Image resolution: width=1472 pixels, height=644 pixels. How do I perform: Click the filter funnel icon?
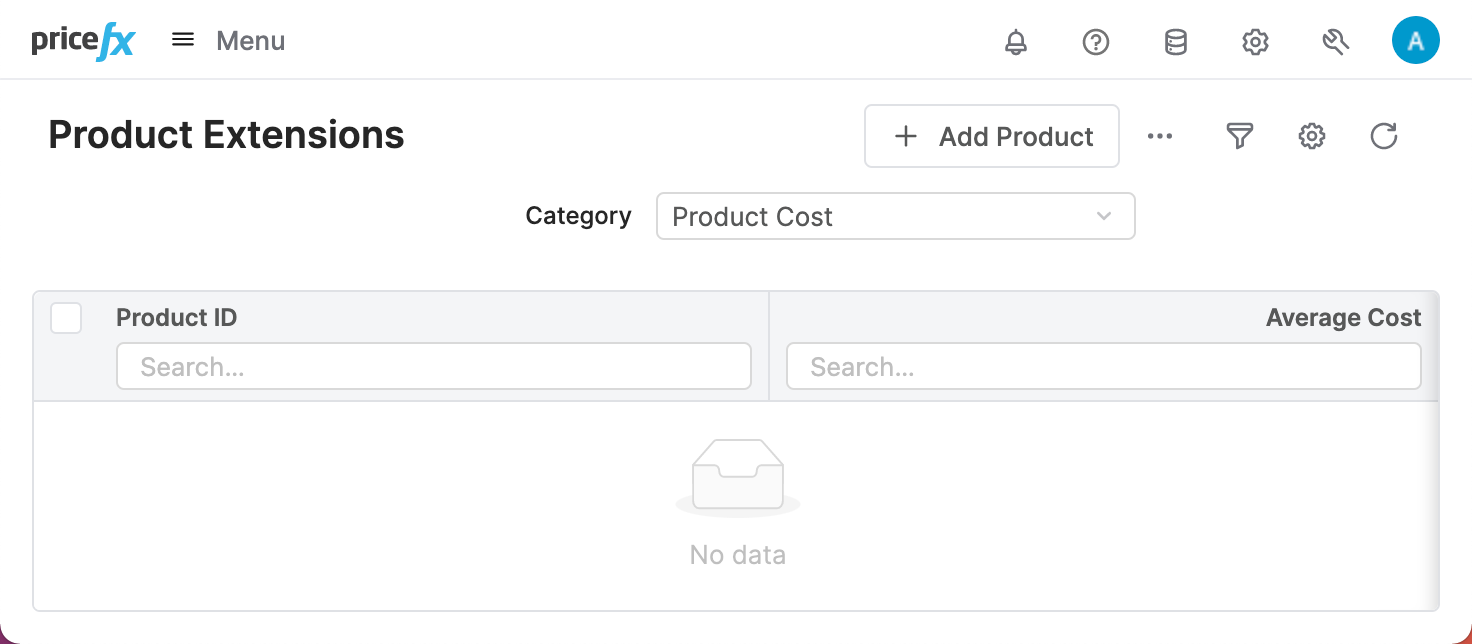pos(1240,136)
